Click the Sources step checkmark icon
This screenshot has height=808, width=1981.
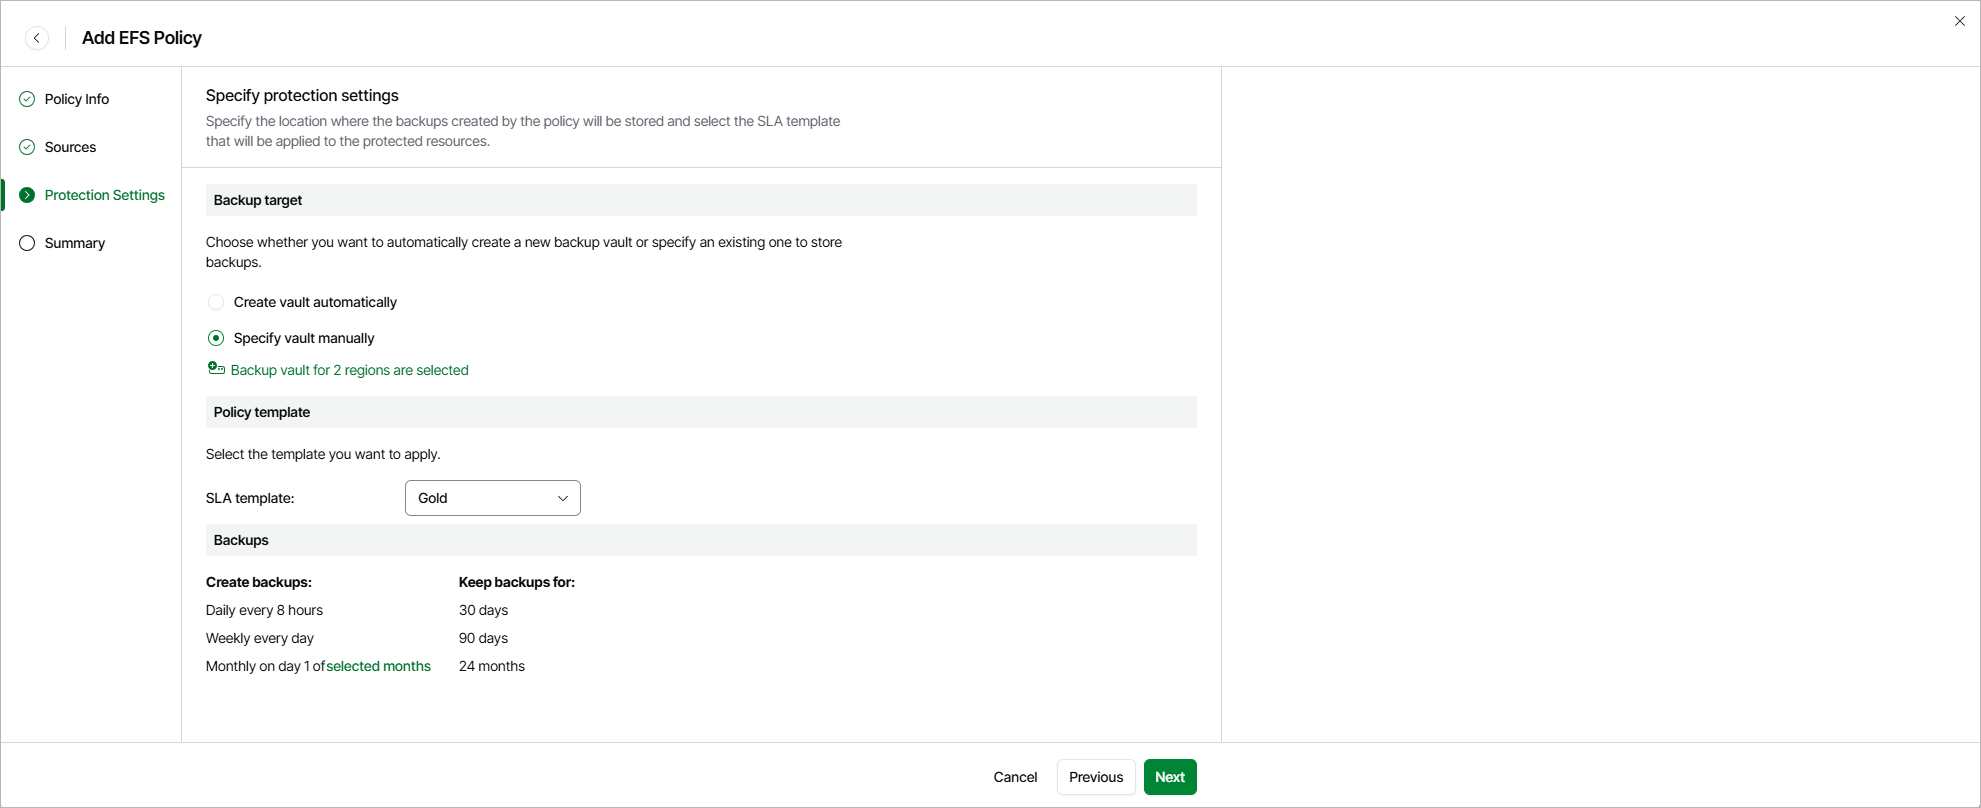[x=27, y=147]
